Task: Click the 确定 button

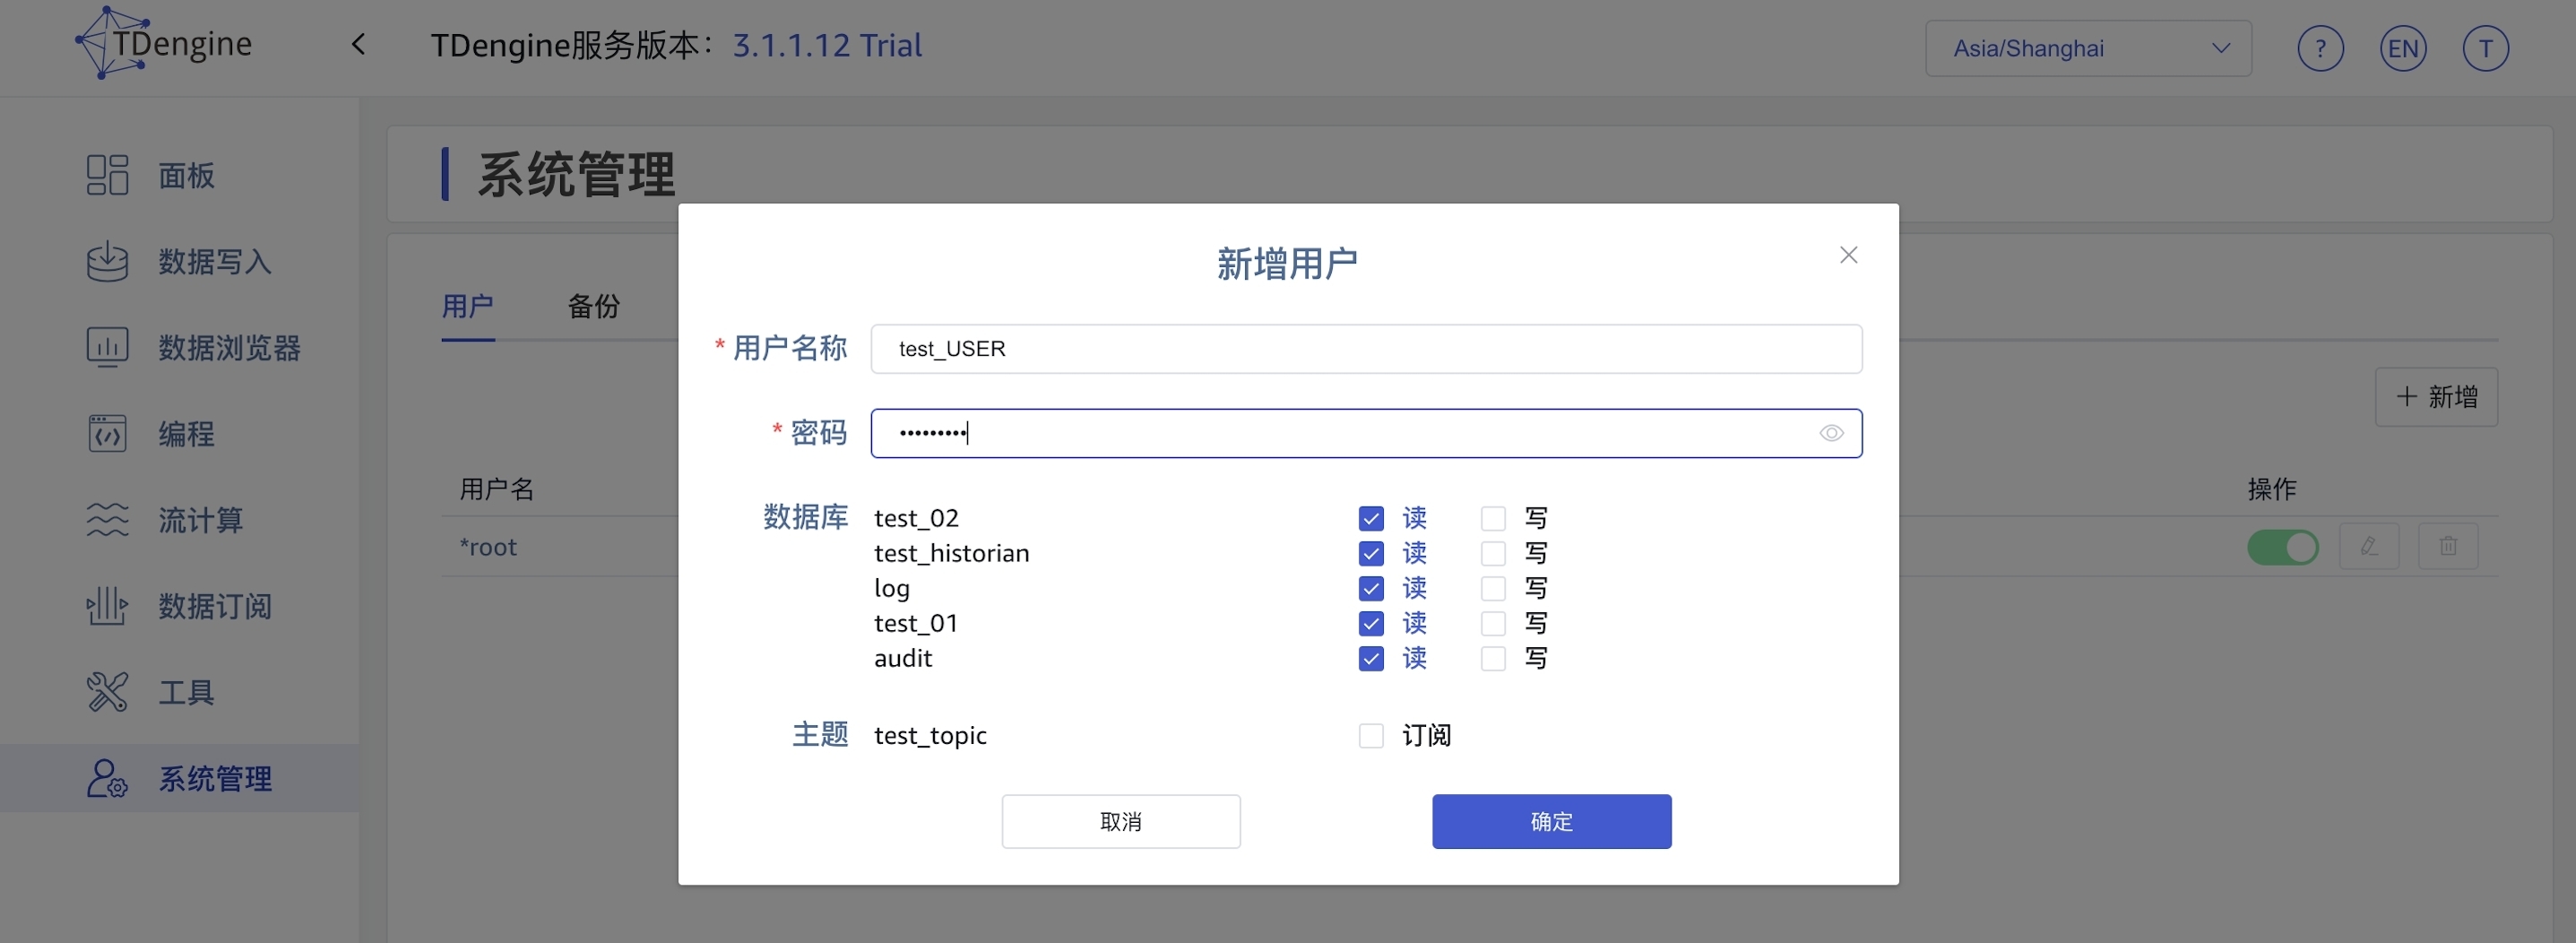Action: pyautogui.click(x=1551, y=821)
